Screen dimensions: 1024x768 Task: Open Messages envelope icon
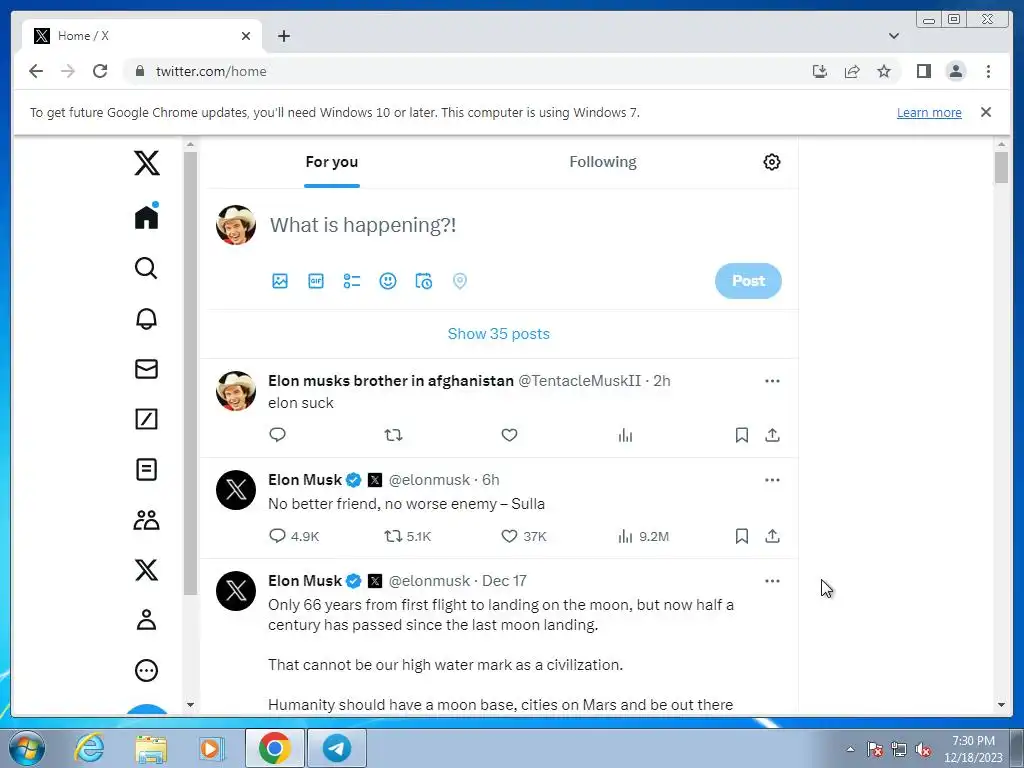(146, 369)
